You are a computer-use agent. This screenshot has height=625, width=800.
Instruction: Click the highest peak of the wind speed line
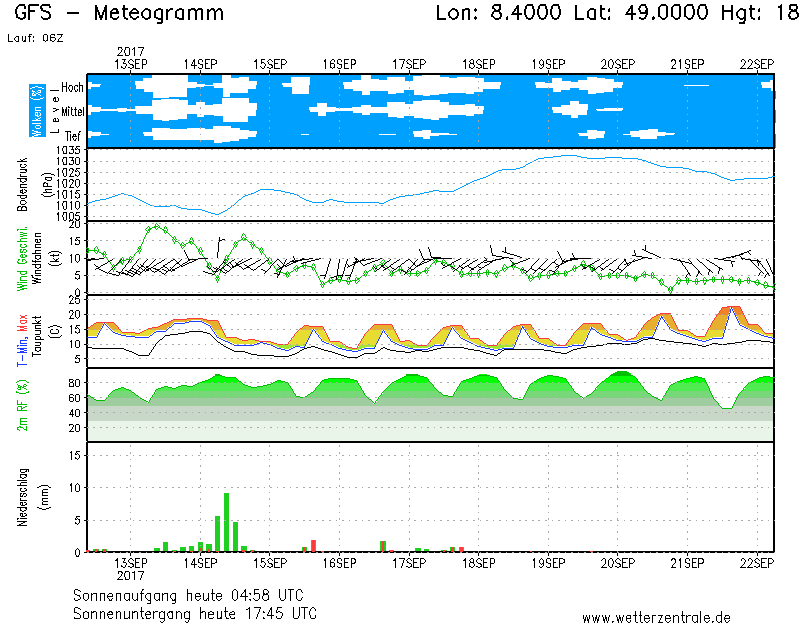[157, 226]
